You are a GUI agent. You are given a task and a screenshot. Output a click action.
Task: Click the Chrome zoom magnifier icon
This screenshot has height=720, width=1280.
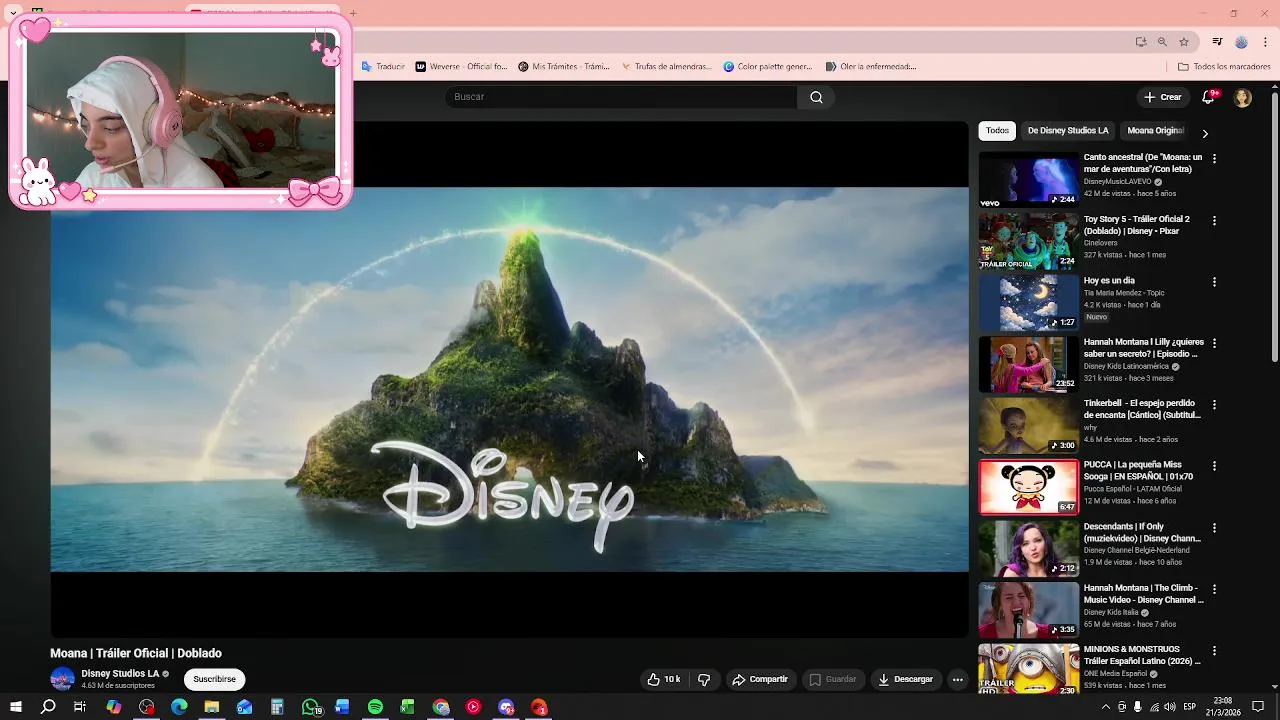point(1162,42)
